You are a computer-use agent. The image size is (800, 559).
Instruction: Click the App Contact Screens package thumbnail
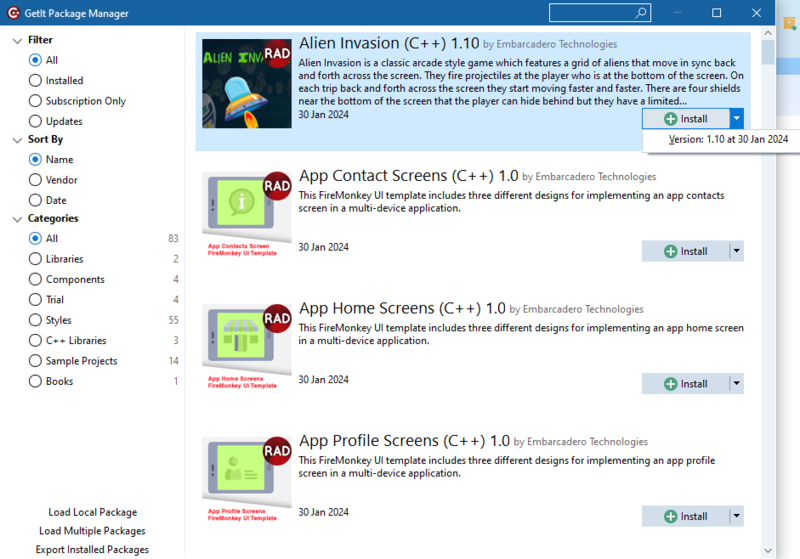point(247,215)
